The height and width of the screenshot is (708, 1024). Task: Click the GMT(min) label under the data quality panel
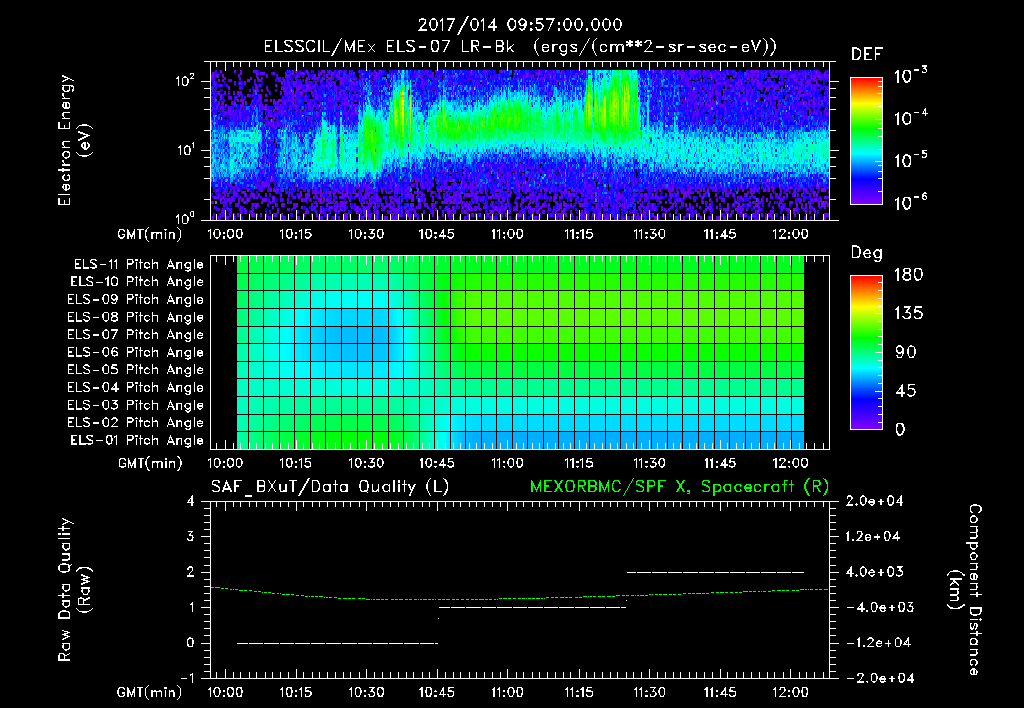click(150, 692)
